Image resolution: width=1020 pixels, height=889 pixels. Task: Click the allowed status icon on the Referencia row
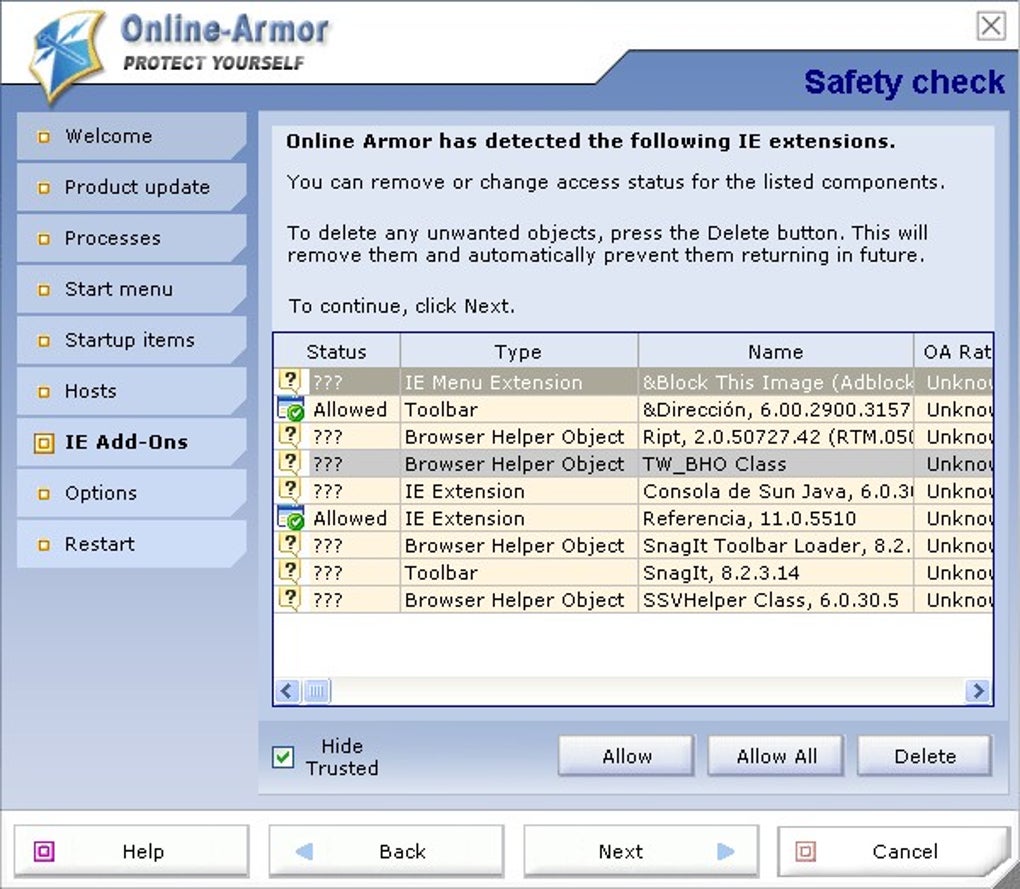[290, 518]
